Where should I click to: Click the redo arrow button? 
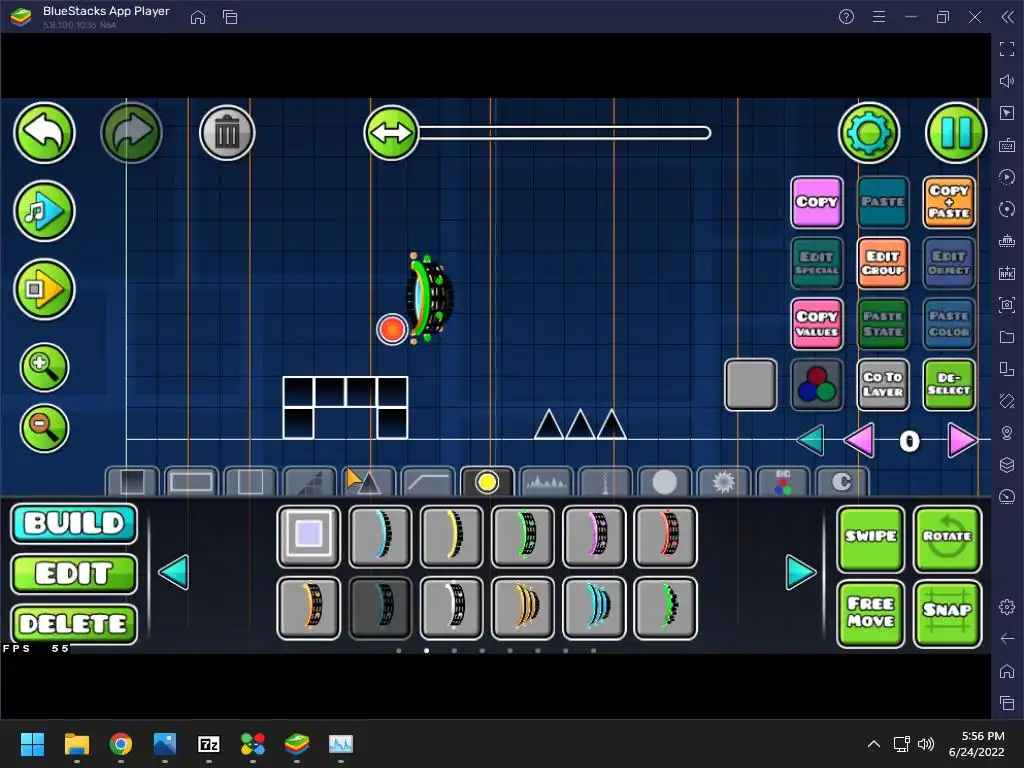coord(131,133)
